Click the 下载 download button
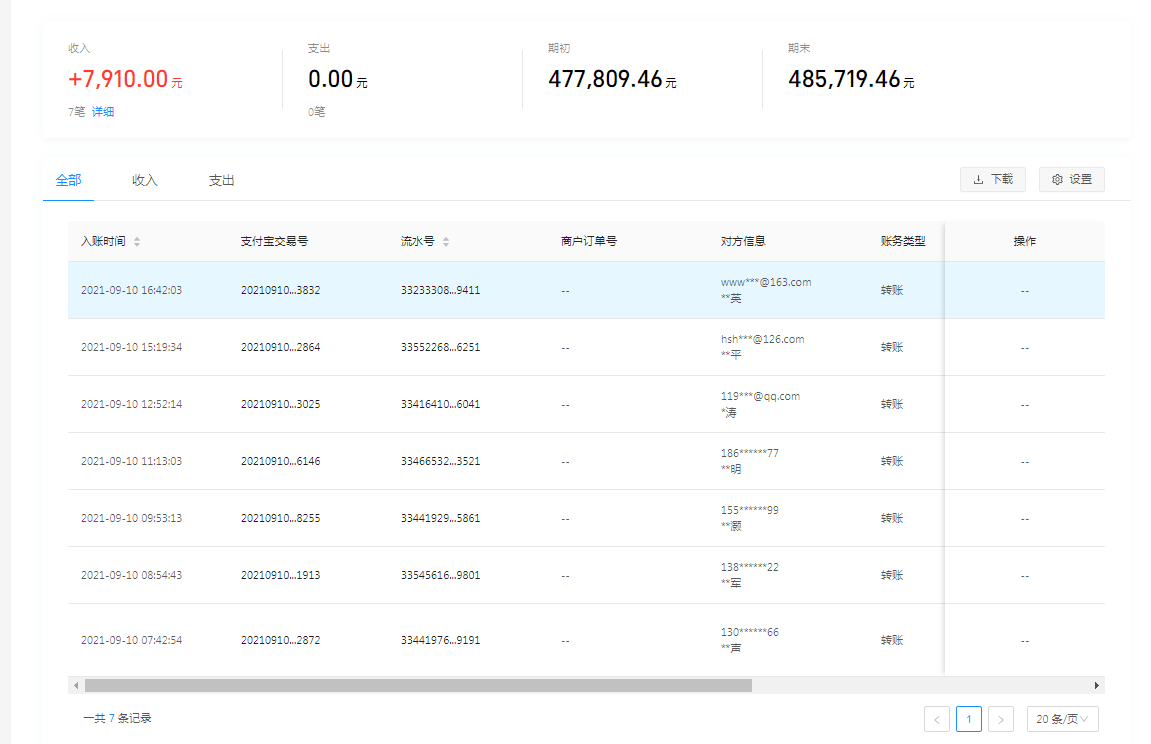Screen dimensions: 1151x744 pos(992,180)
